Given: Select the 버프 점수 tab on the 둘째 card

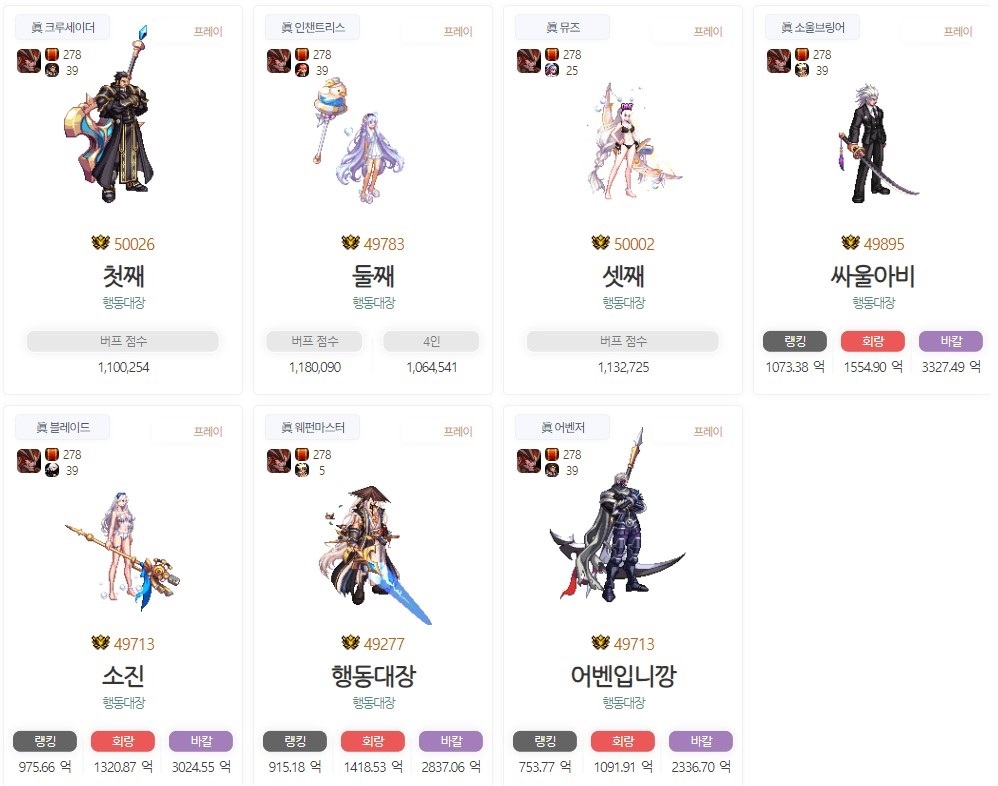Looking at the screenshot, I should point(314,341).
